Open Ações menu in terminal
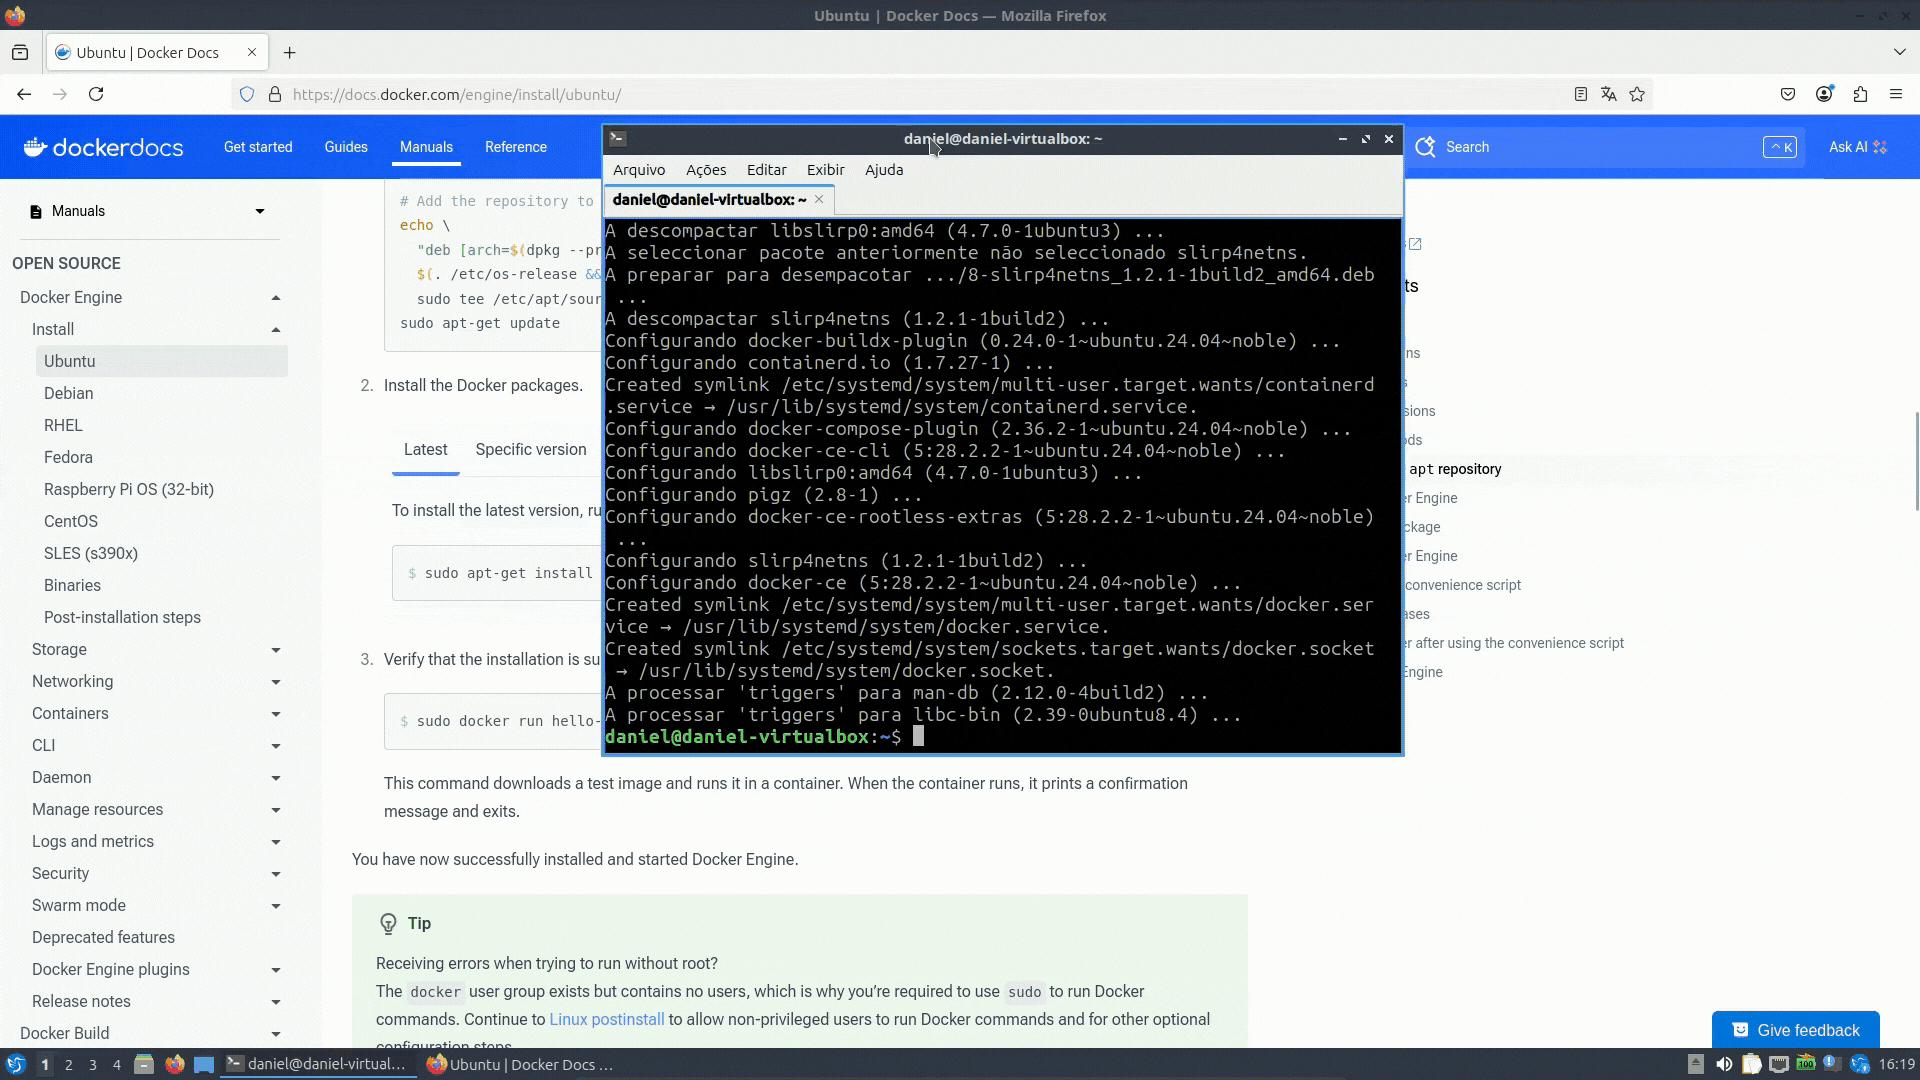 coord(706,170)
